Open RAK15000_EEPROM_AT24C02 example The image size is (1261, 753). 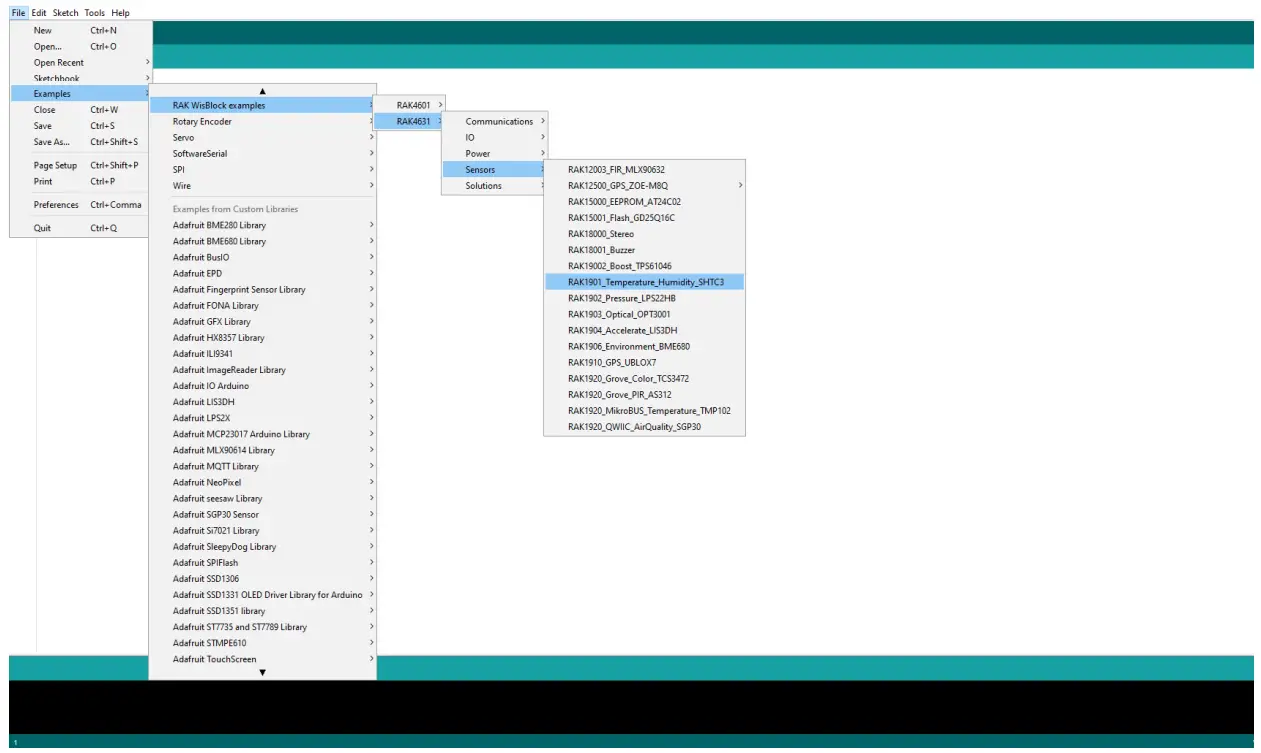(644, 201)
